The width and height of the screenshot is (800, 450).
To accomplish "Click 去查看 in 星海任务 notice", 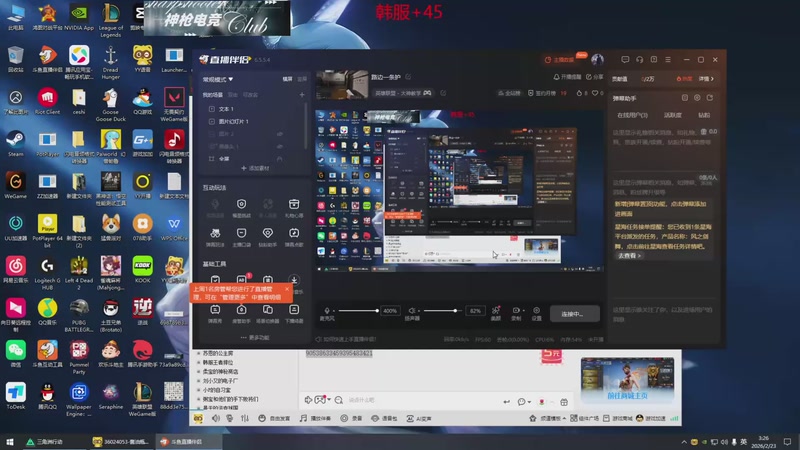I will [629, 255].
